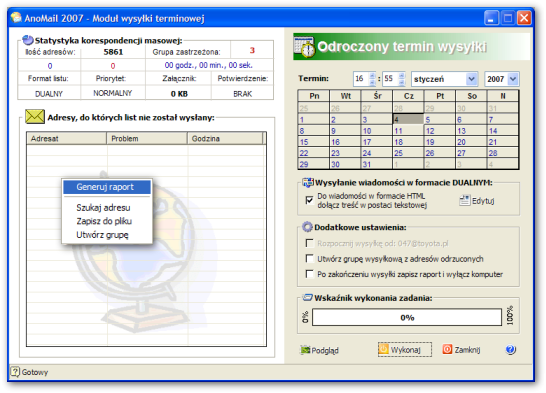The width and height of the screenshot is (546, 393).
Task: Click the status bar help icon
Action: [x=15, y=372]
